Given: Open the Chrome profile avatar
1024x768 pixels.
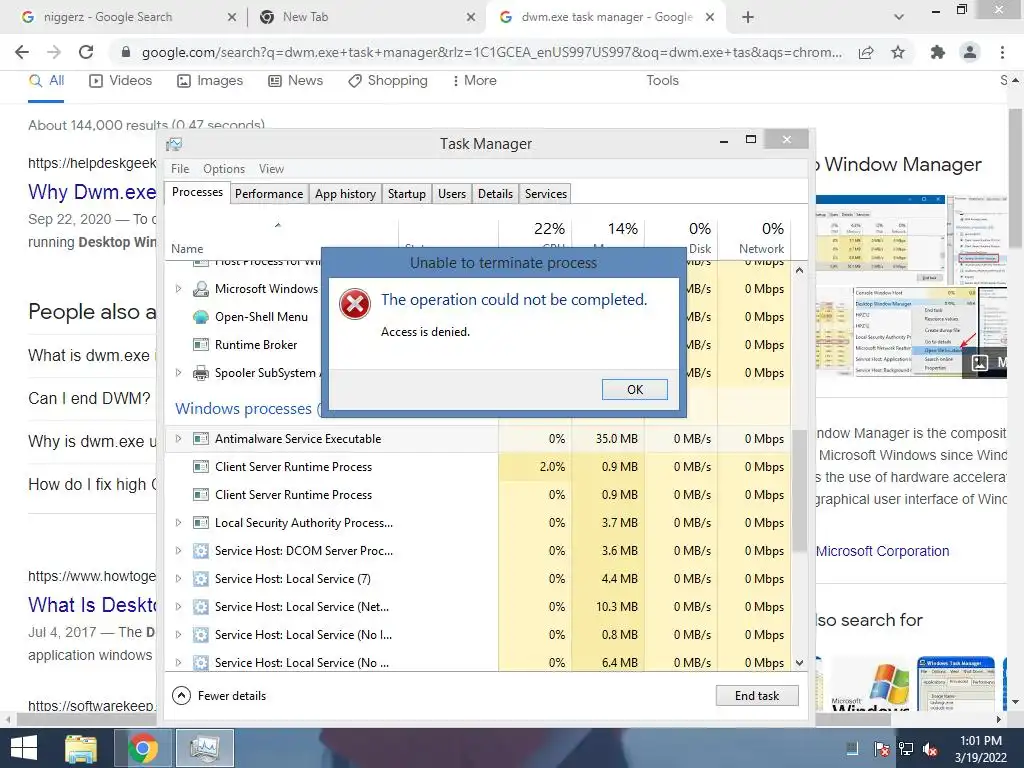Looking at the screenshot, I should tap(970, 52).
